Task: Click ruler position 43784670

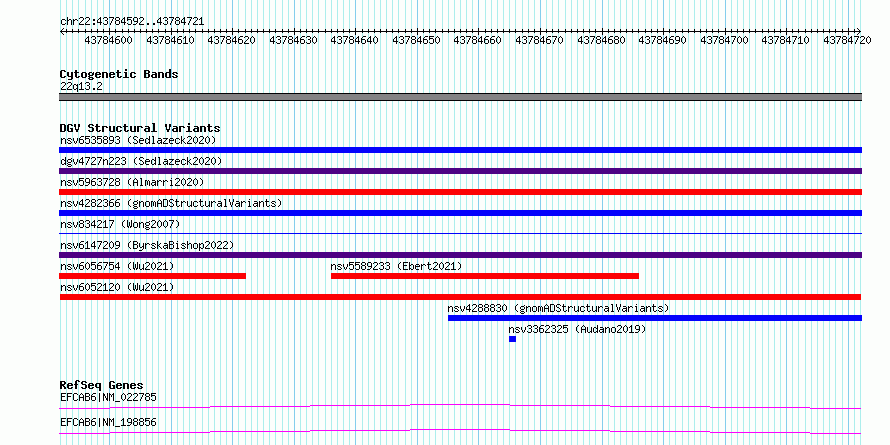Action: pyautogui.click(x=540, y=41)
